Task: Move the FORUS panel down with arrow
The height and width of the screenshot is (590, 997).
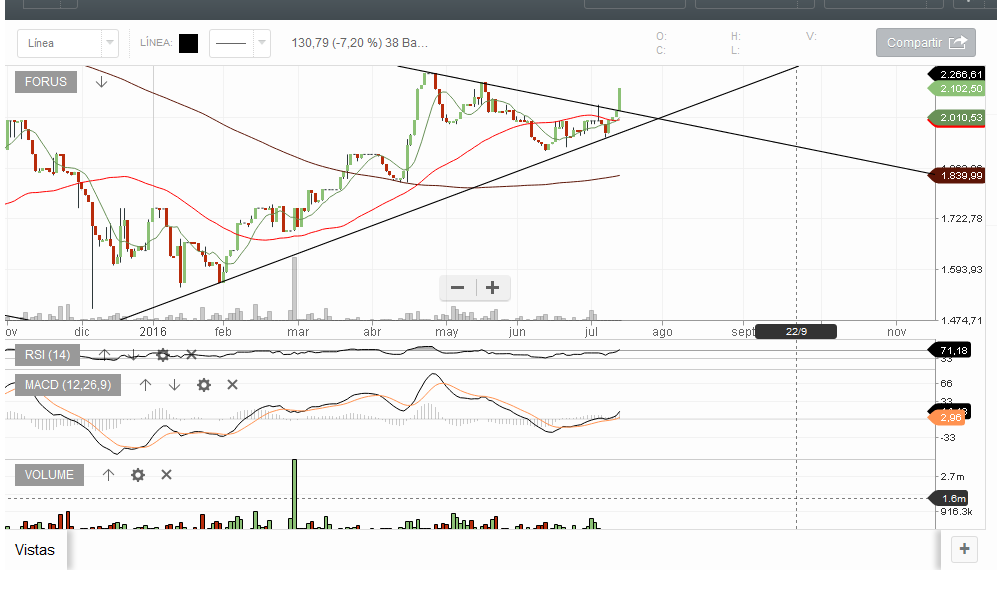Action: tap(101, 82)
